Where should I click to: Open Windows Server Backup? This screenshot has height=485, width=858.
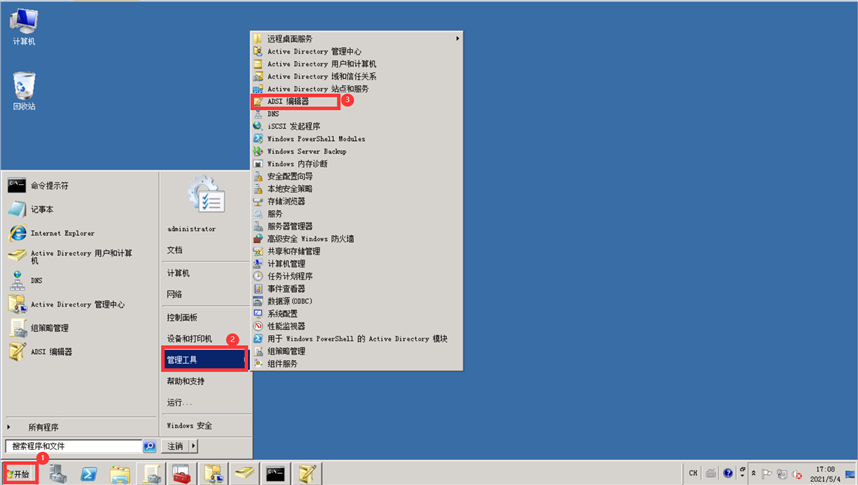[x=356, y=152]
